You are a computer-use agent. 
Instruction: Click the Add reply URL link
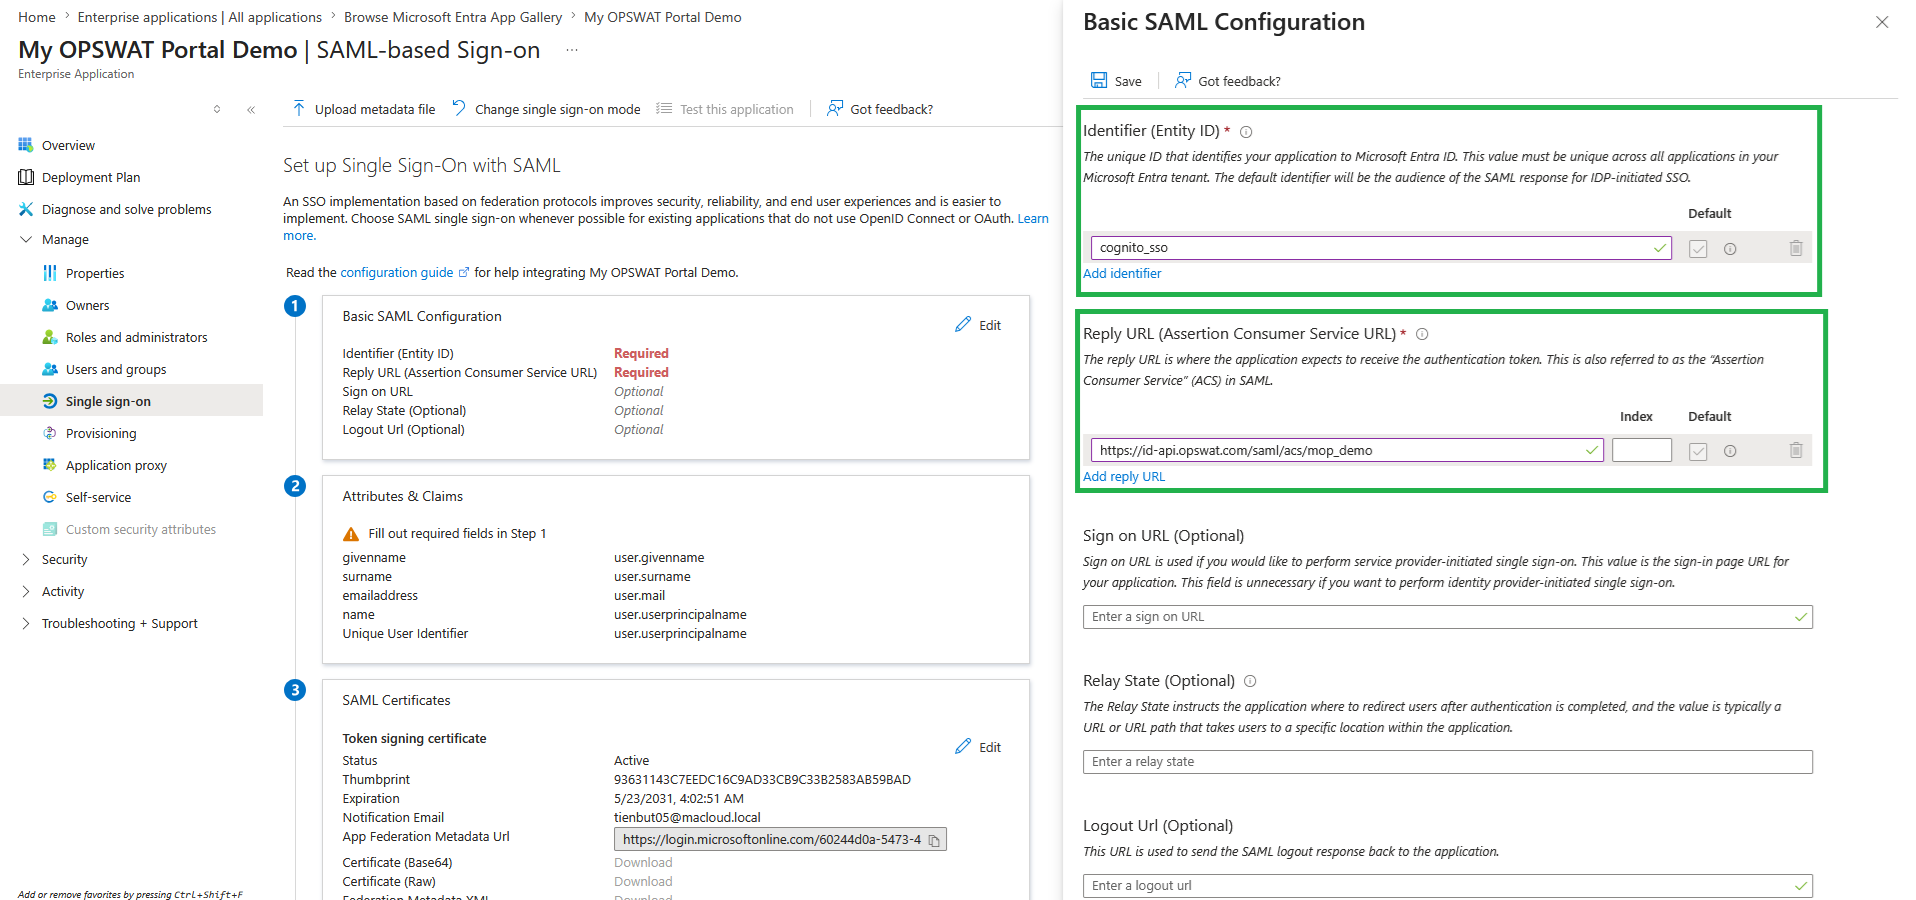tap(1124, 476)
